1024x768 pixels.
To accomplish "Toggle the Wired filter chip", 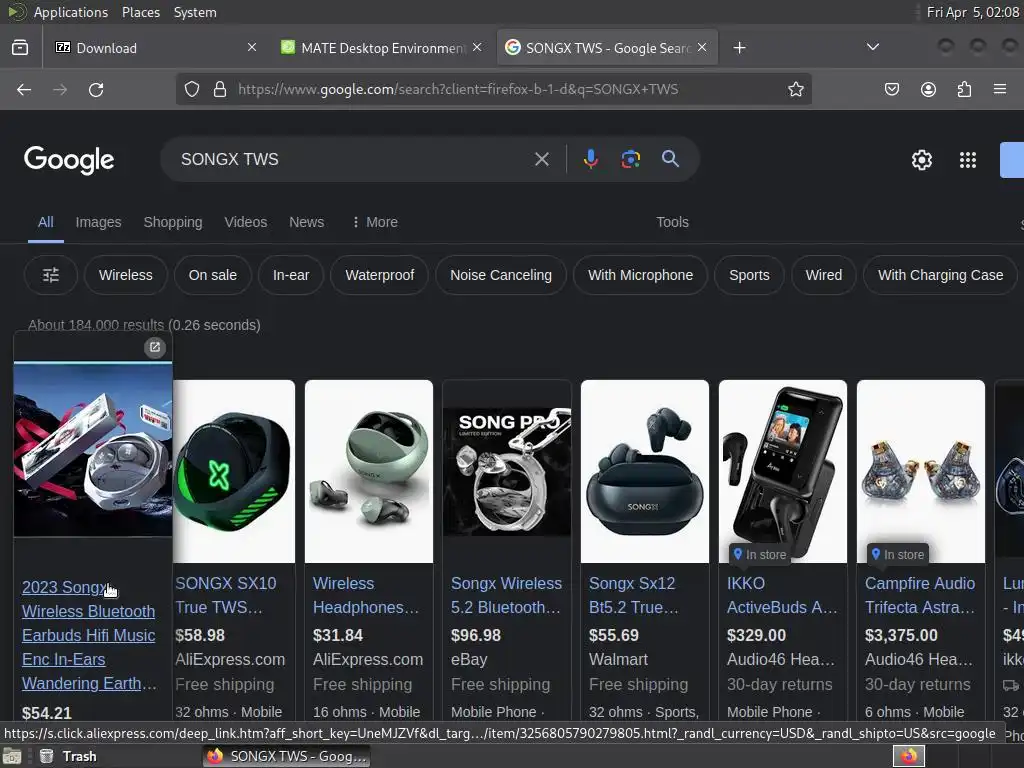I will [x=823, y=275].
